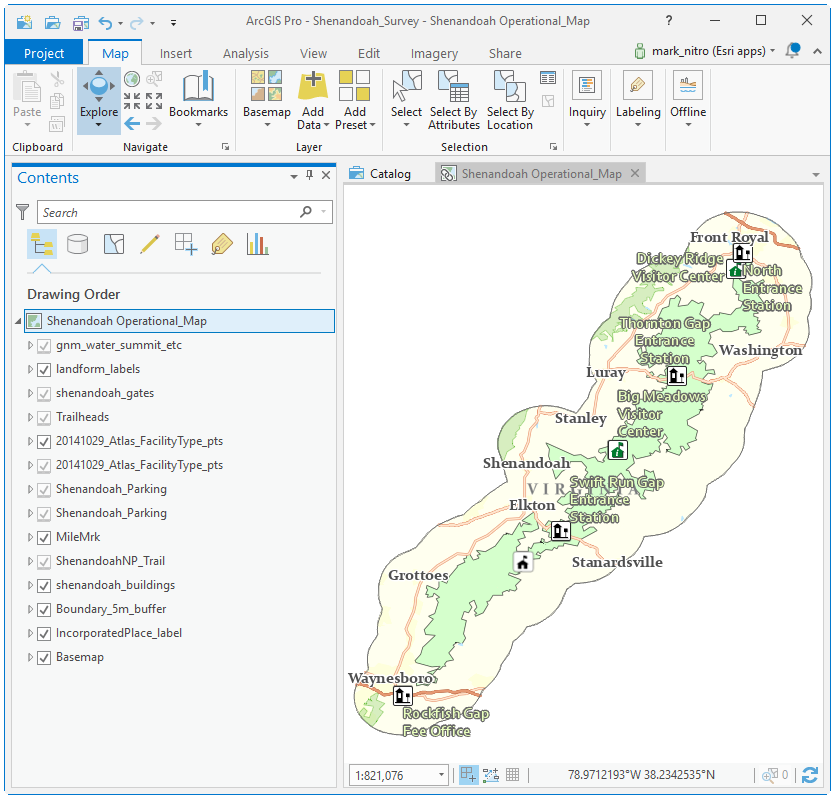Toggle the grid icon in status bar

pyautogui.click(x=512, y=775)
